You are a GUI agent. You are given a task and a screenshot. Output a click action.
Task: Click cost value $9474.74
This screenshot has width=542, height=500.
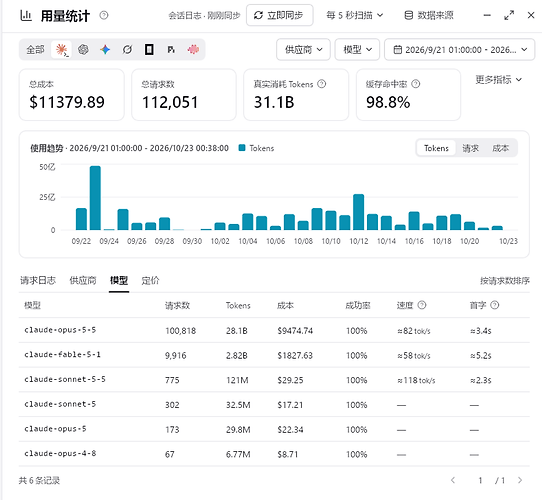click(295, 331)
